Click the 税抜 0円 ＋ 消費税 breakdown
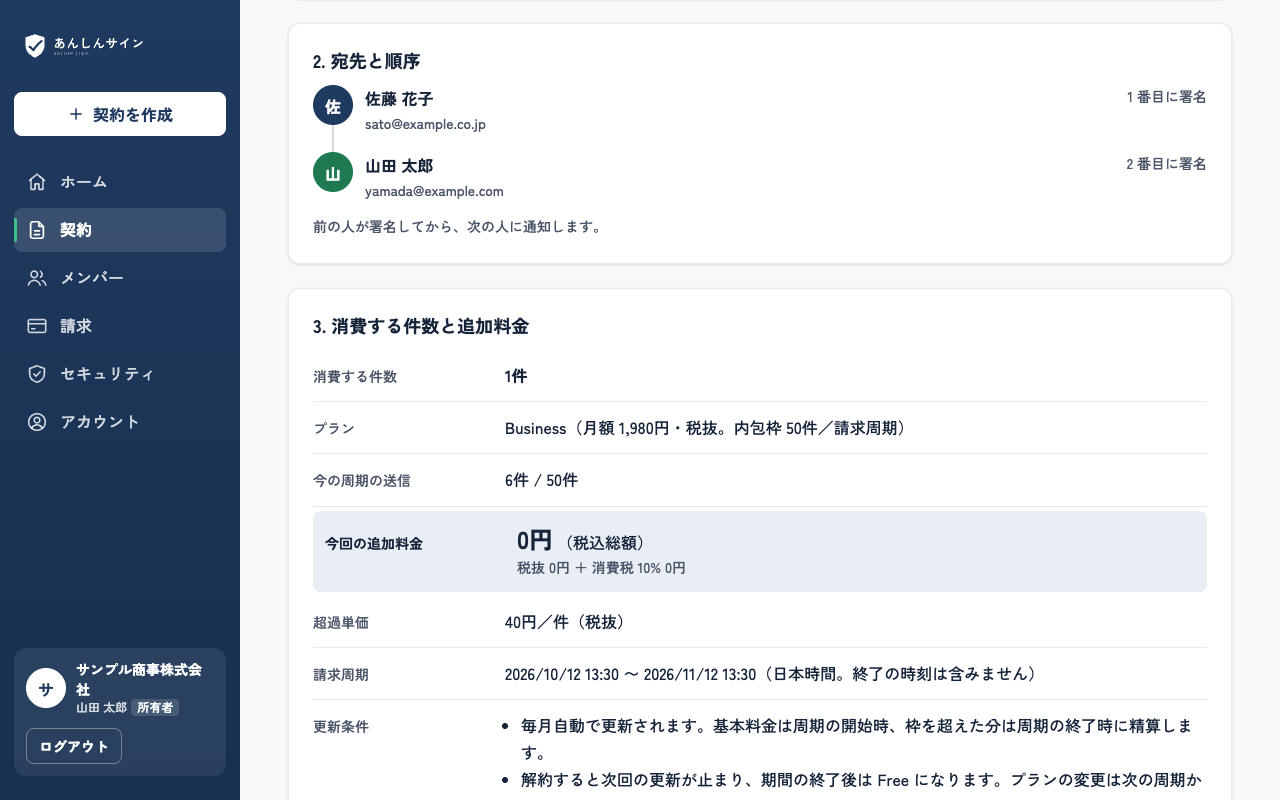Viewport: 1280px width, 800px height. pos(601,568)
